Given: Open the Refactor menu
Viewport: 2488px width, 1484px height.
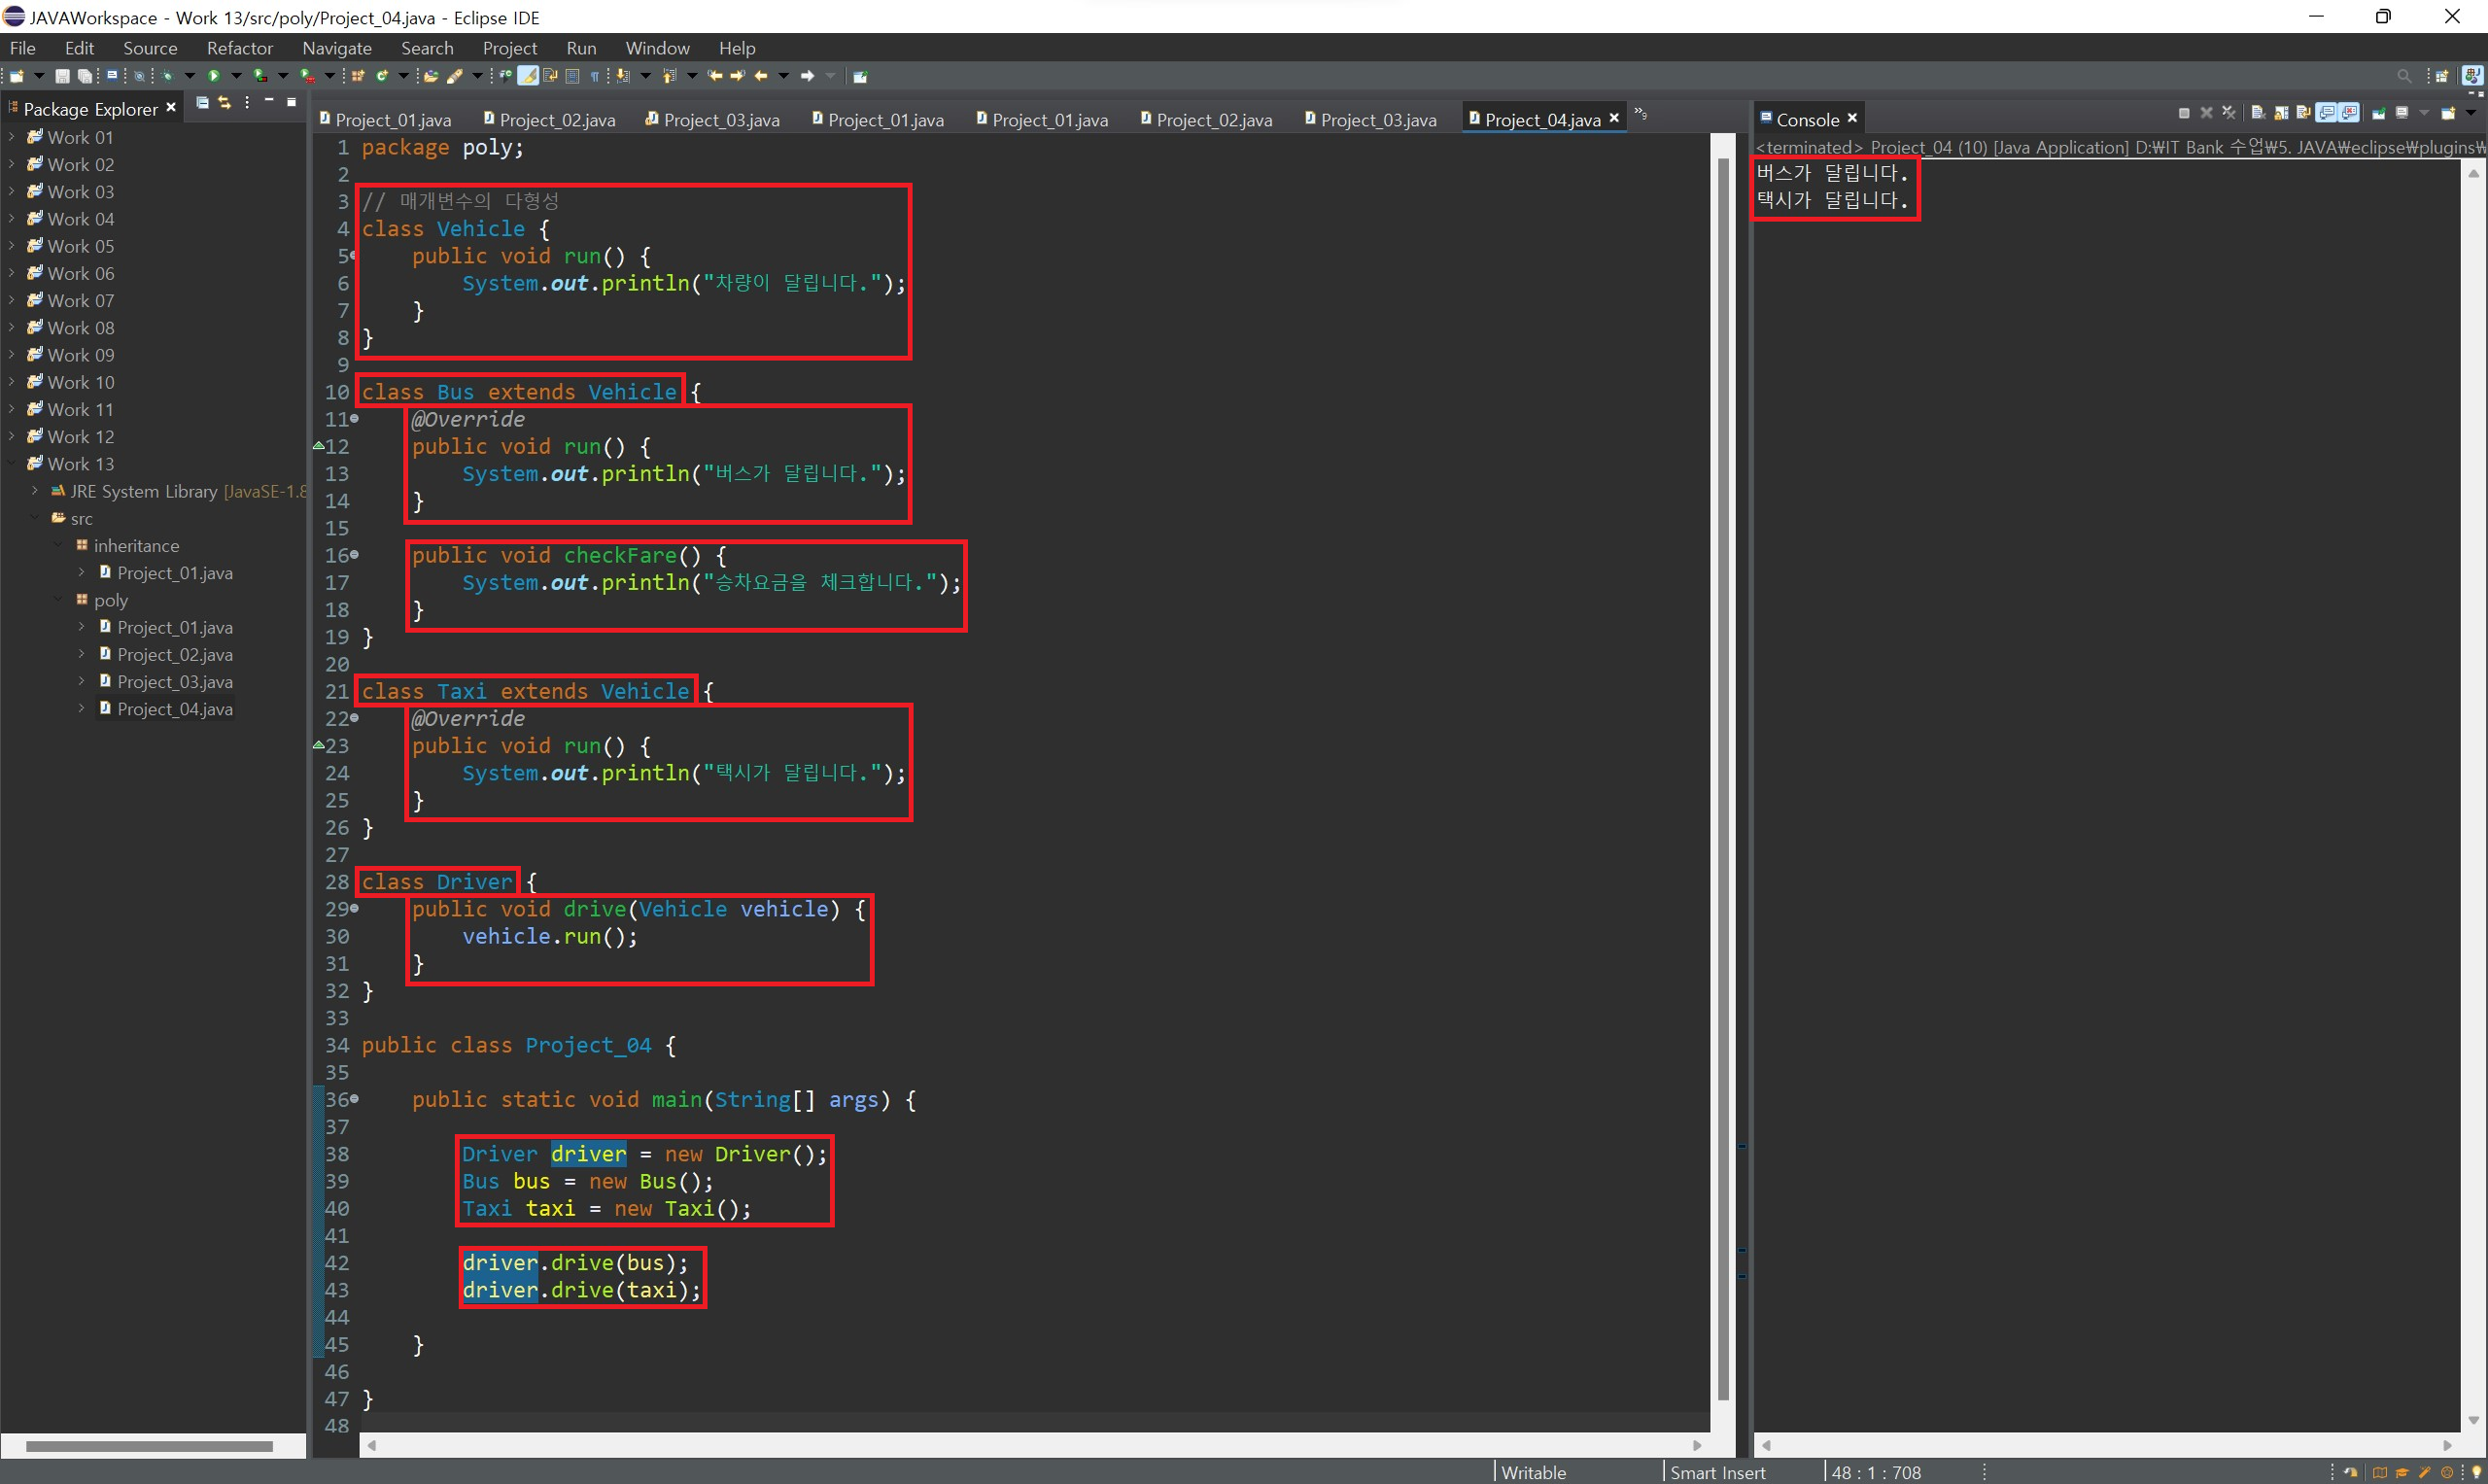Looking at the screenshot, I should pyautogui.click(x=239, y=48).
